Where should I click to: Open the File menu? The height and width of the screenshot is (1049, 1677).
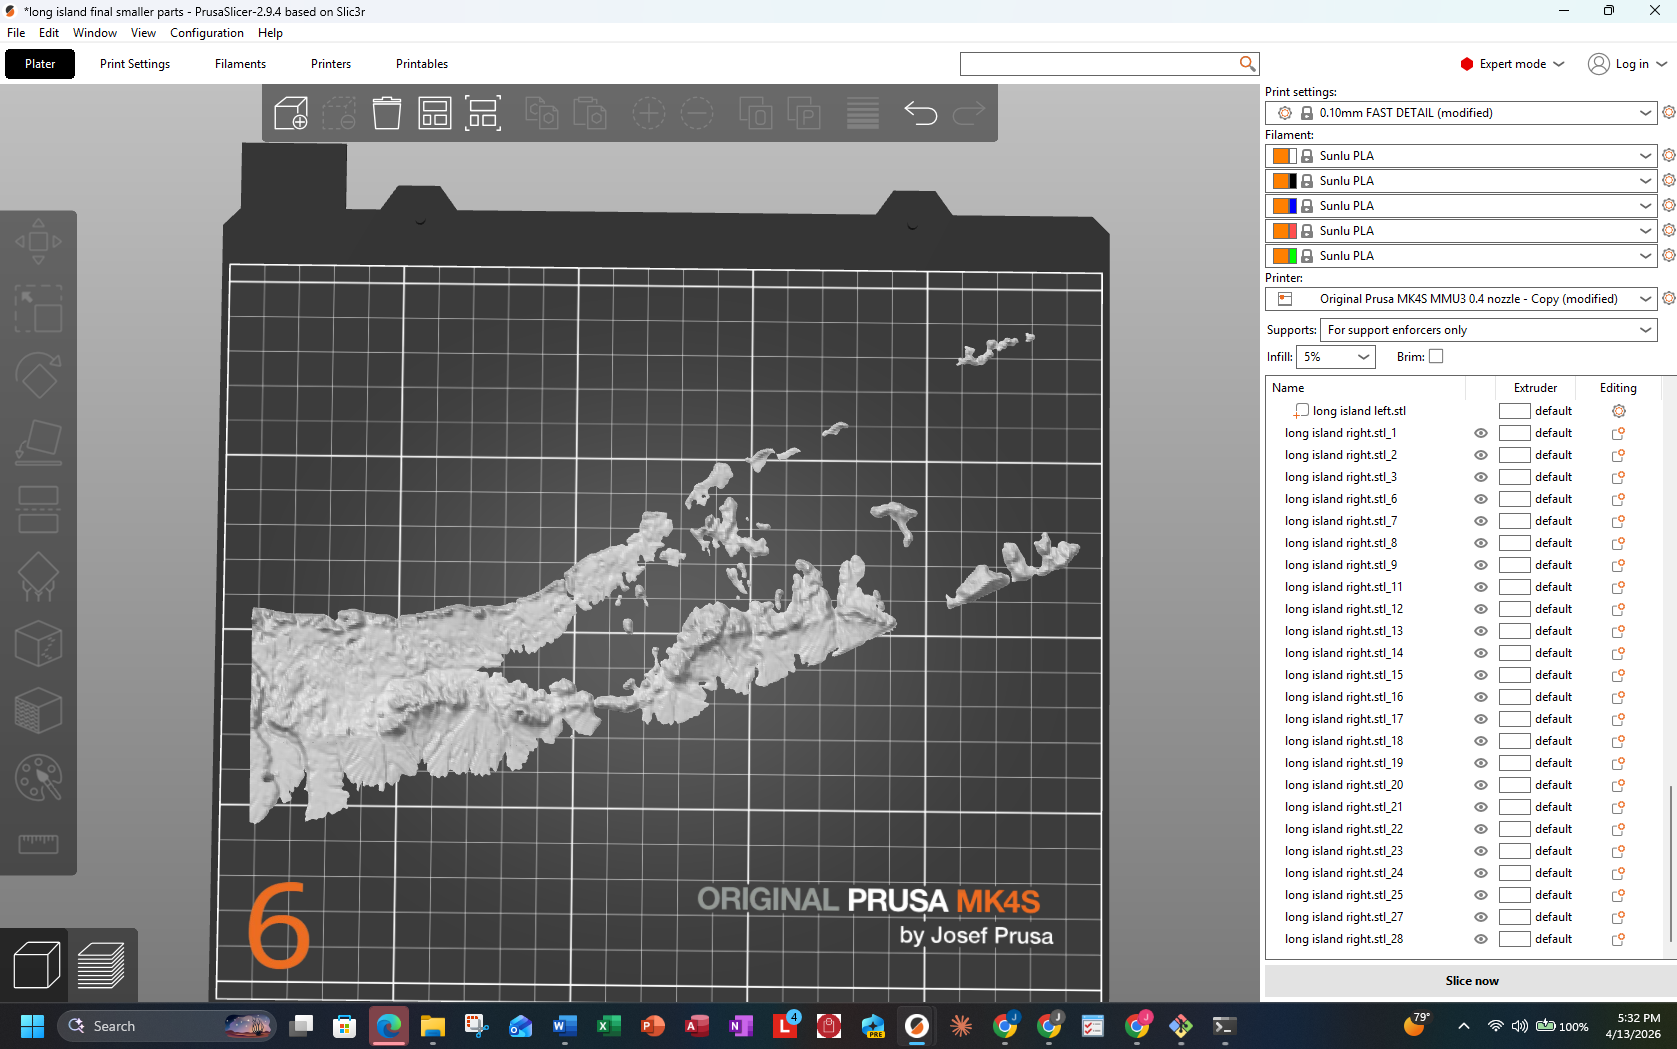coord(16,33)
